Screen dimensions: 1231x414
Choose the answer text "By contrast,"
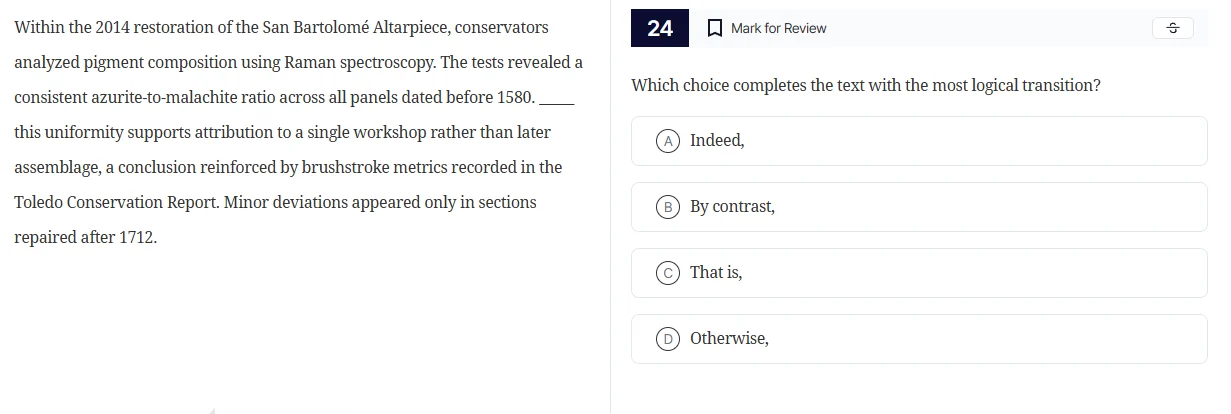[x=732, y=207]
